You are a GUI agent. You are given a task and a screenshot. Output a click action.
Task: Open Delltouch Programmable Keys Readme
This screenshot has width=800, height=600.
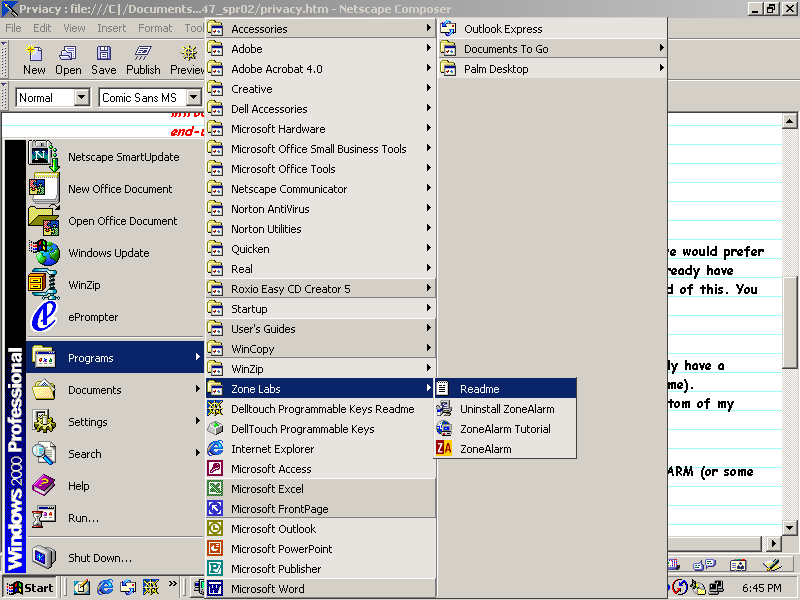(321, 409)
